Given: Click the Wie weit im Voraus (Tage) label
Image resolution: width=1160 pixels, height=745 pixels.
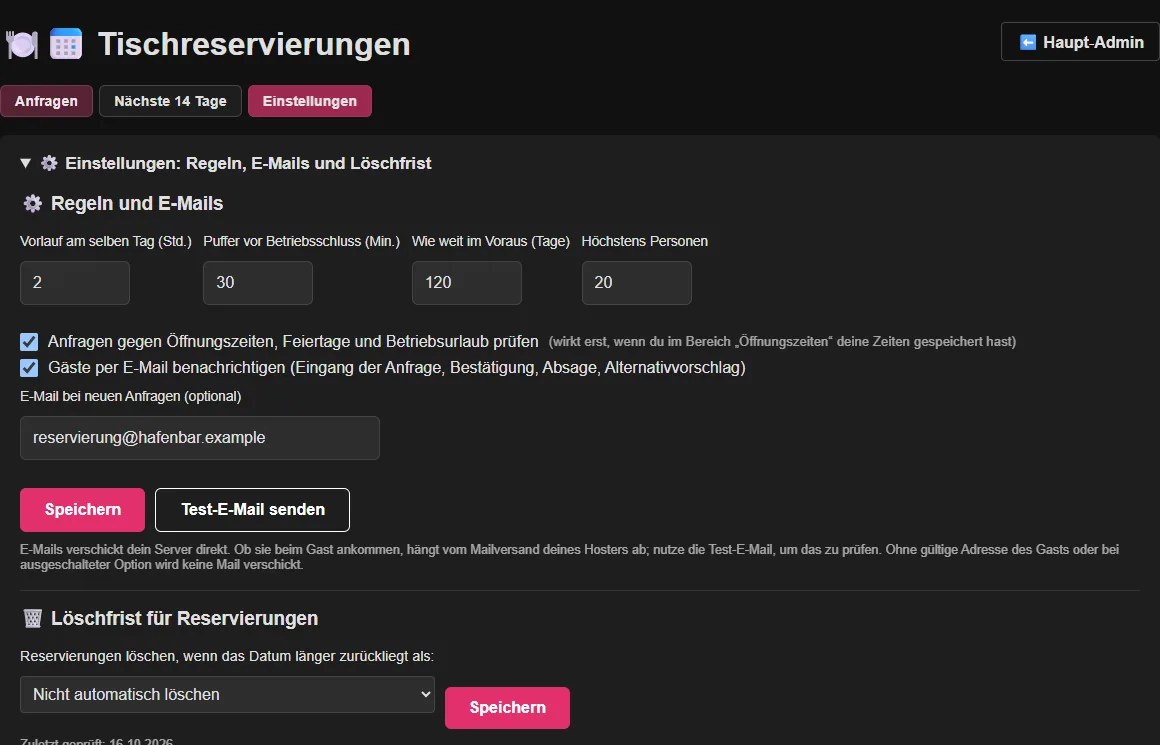Looking at the screenshot, I should pyautogui.click(x=490, y=241).
